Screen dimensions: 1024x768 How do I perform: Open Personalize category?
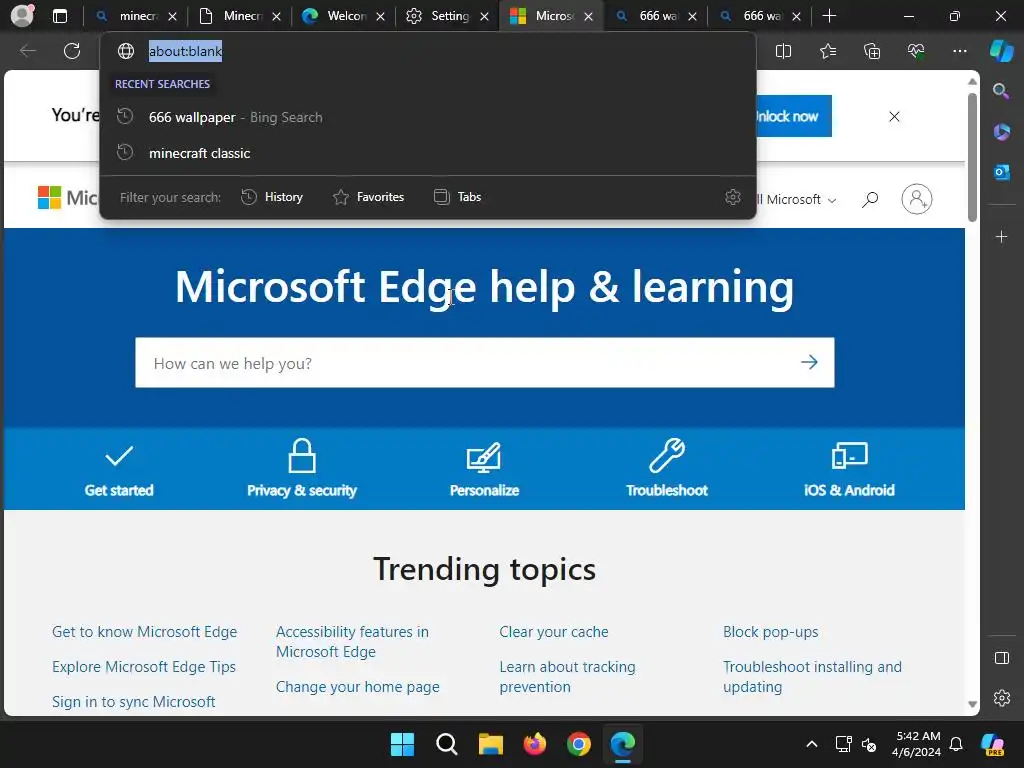[484, 470]
